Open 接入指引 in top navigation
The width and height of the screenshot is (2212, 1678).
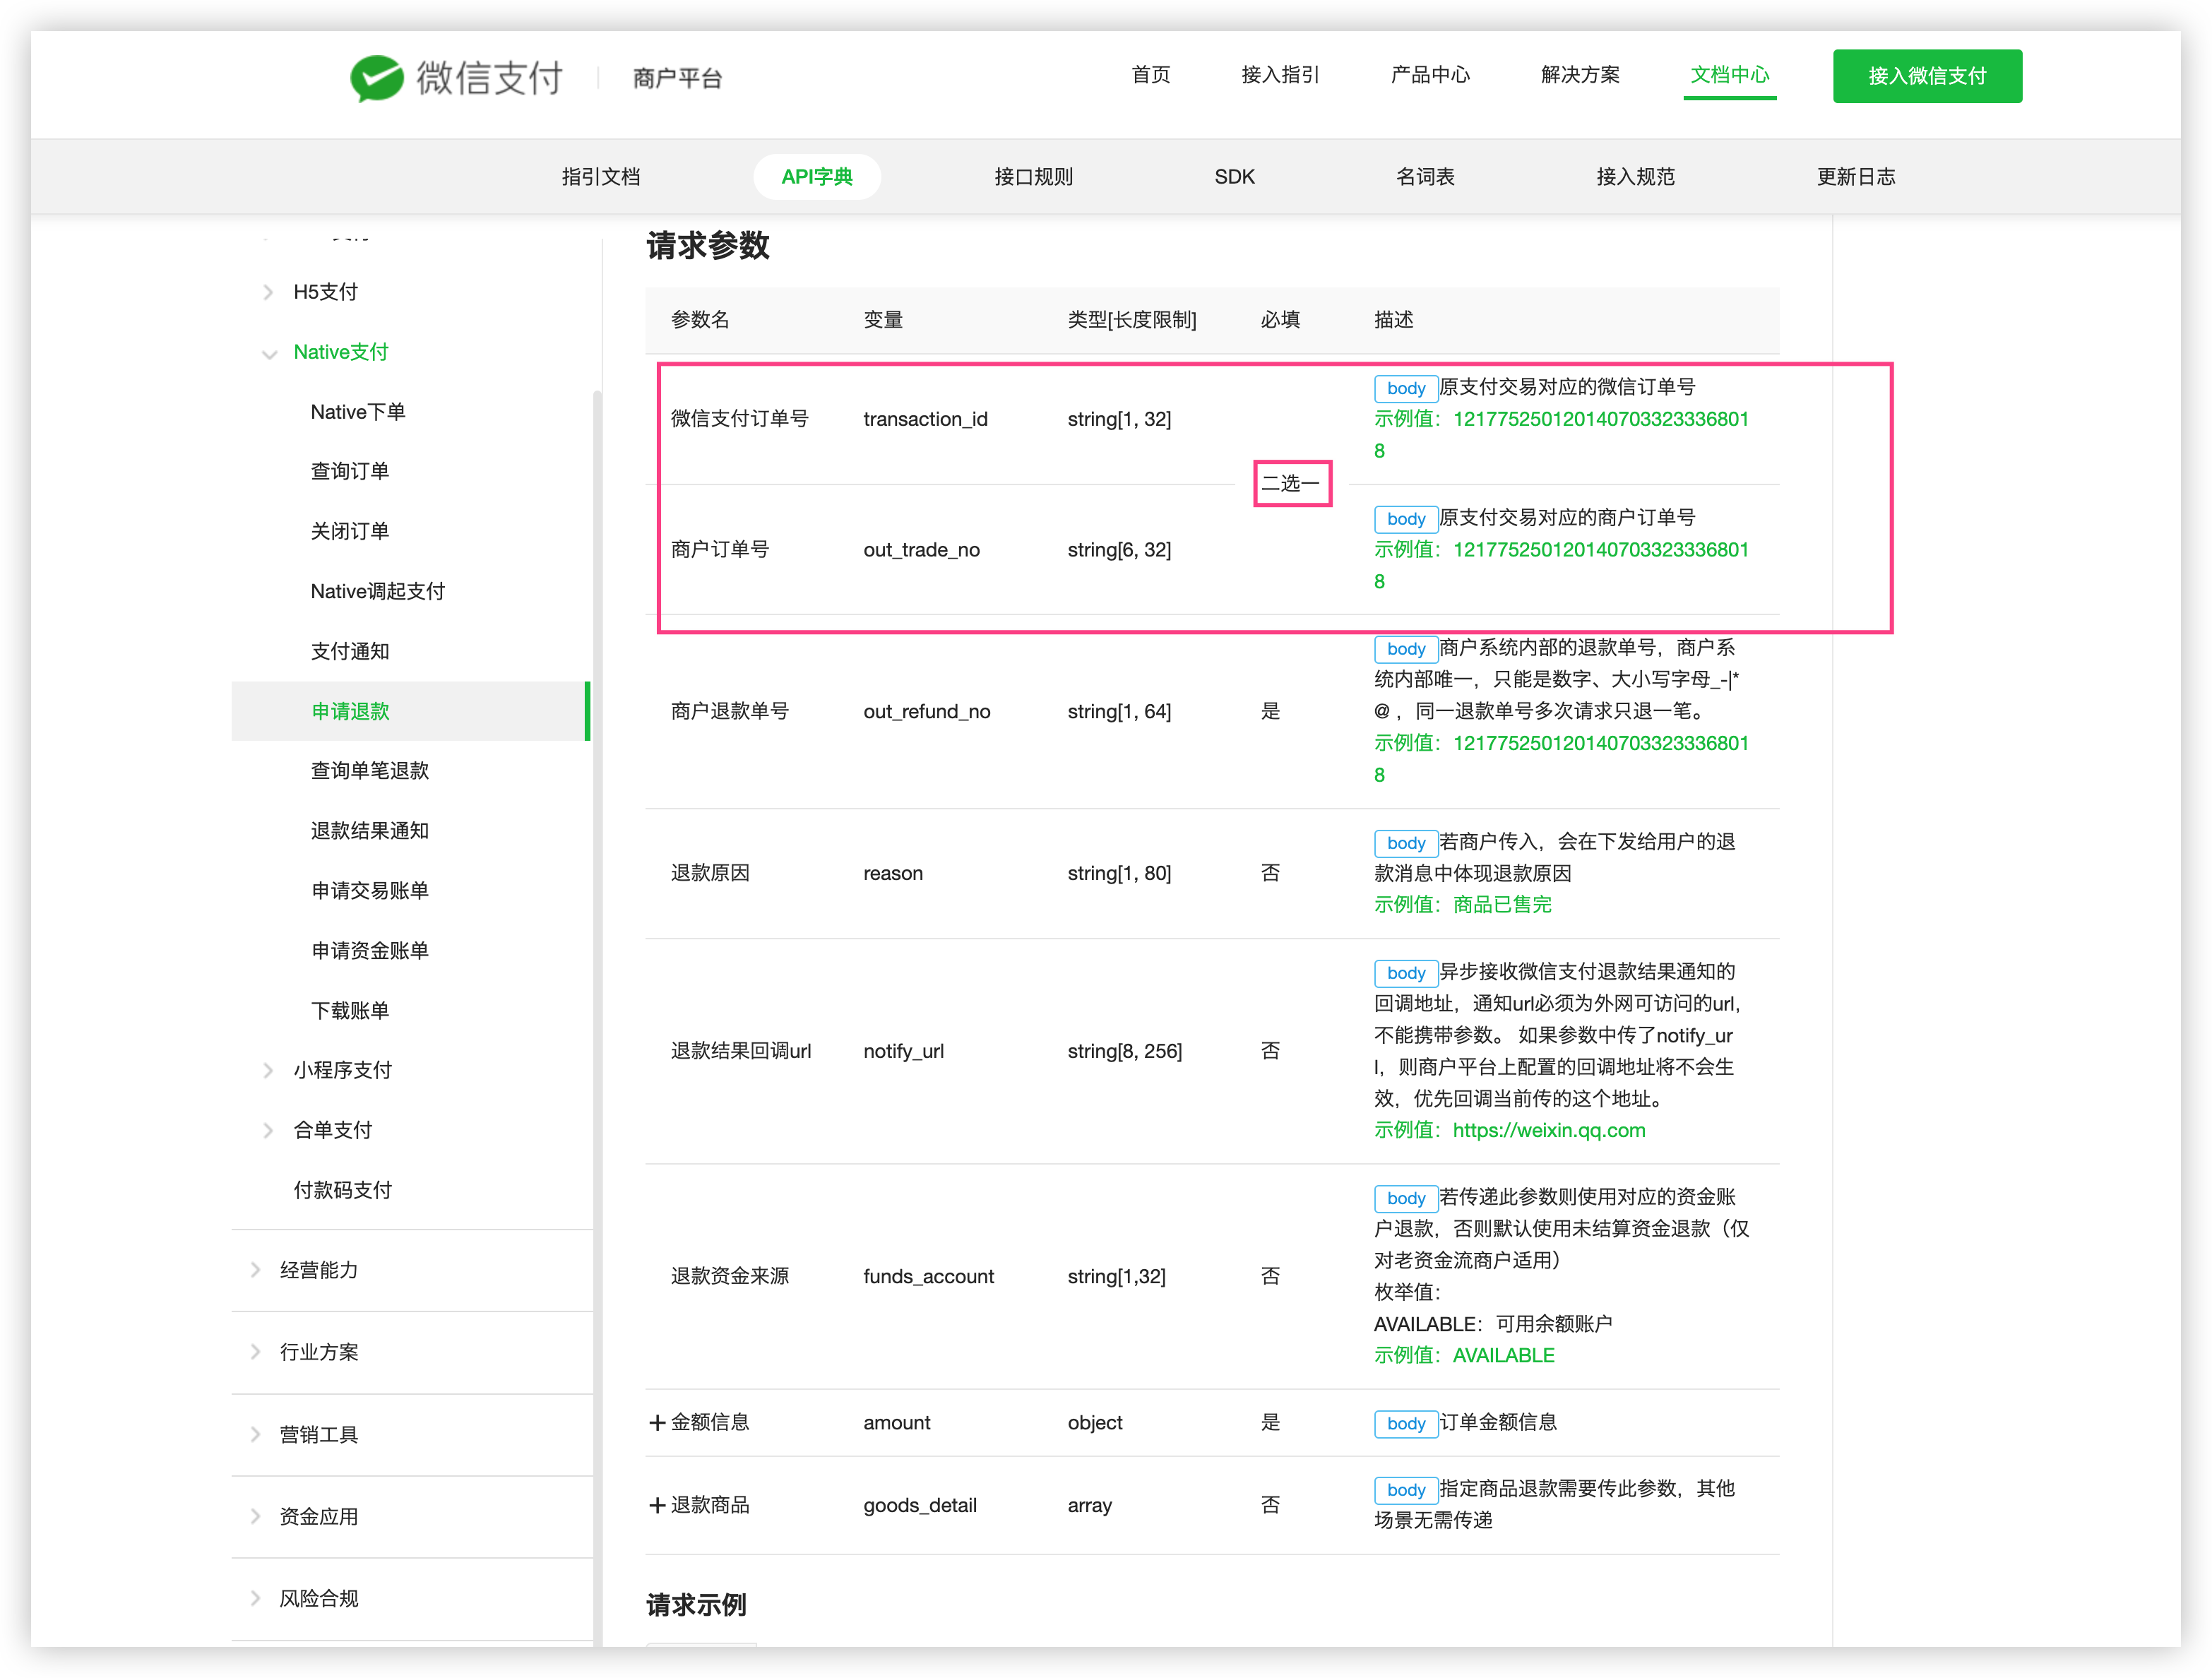click(x=1280, y=75)
